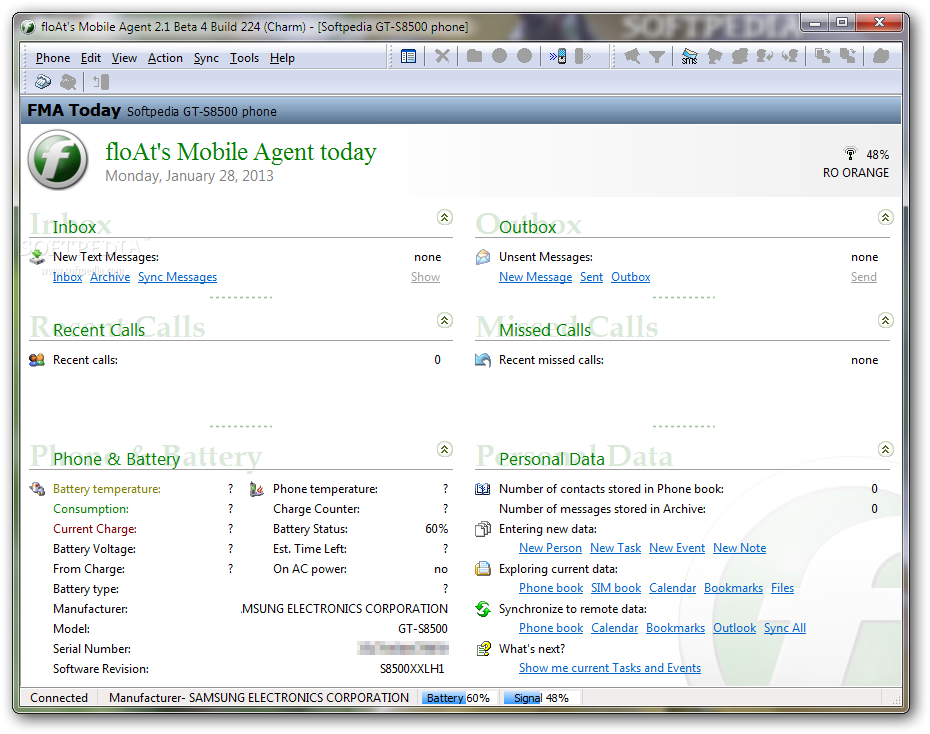Image resolution: width=930 pixels, height=734 pixels.
Task: Open the View menu
Action: coord(125,58)
